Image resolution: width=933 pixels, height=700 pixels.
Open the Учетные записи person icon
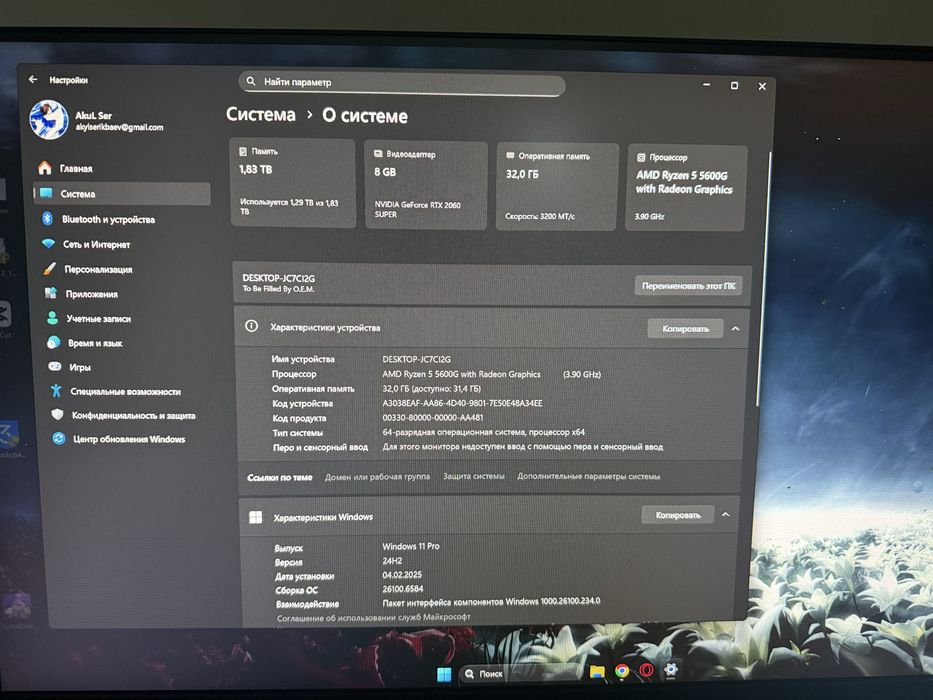52,318
